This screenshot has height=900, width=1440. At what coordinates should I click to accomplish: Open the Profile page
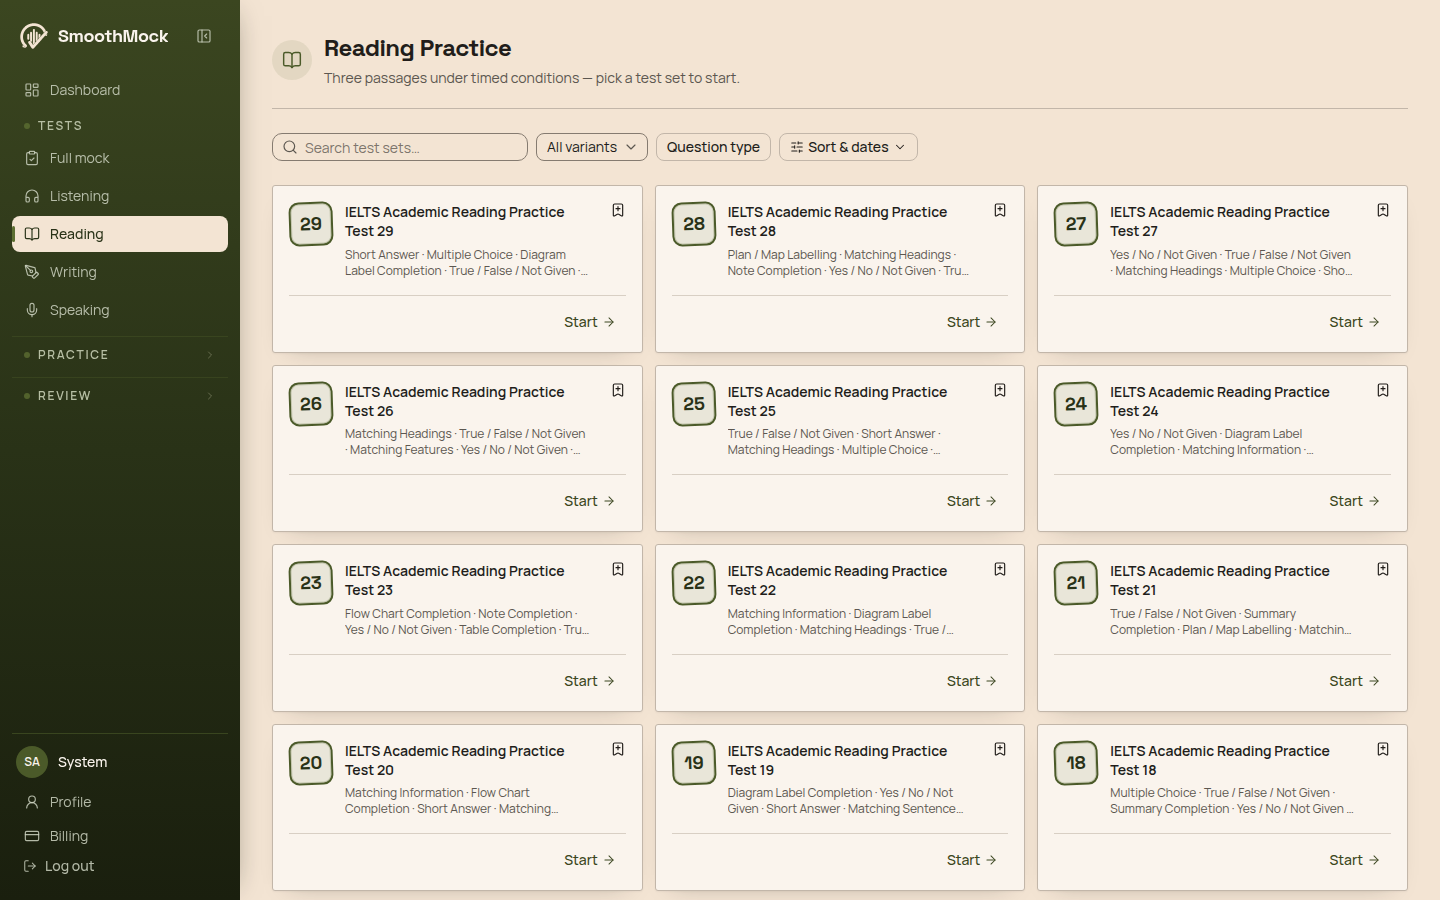(120, 802)
